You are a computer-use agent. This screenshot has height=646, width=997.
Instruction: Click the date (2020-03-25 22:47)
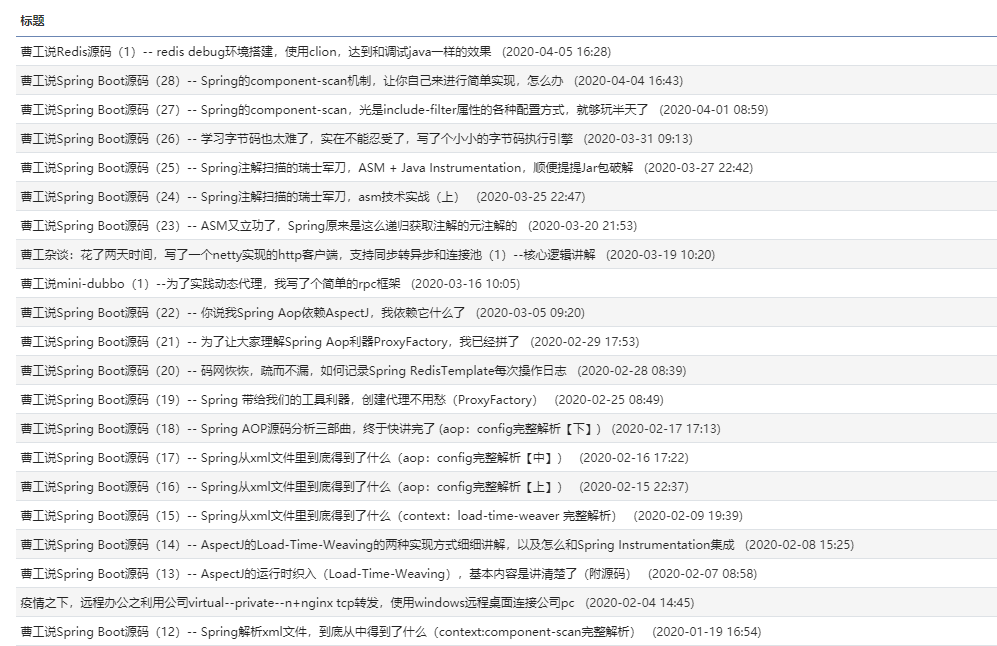click(x=531, y=196)
